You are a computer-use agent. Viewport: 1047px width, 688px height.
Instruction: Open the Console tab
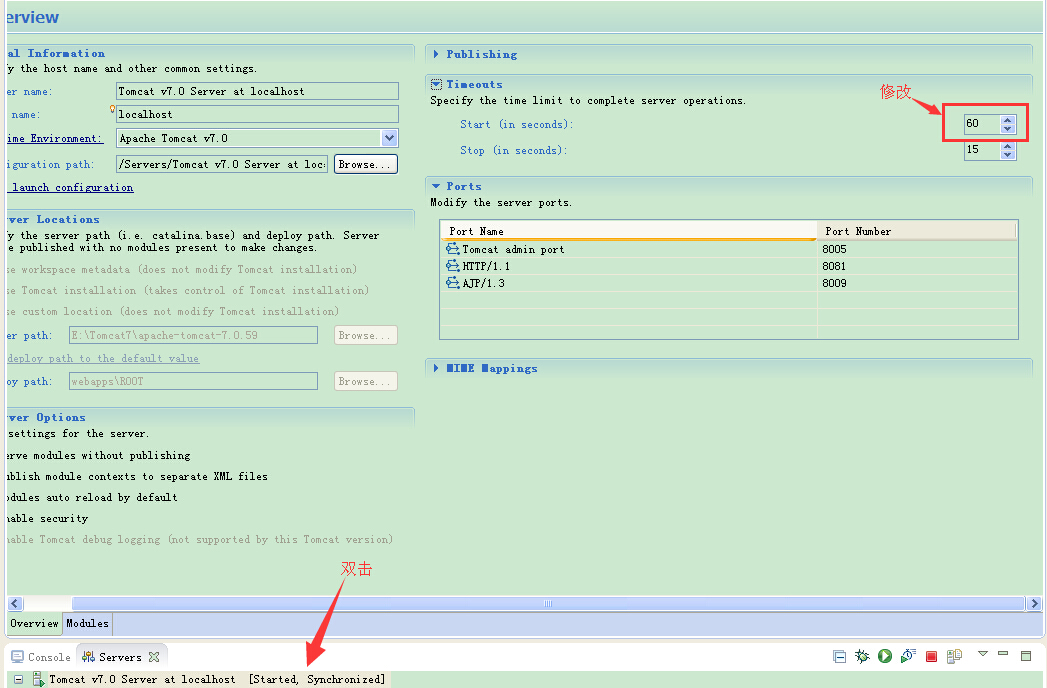[41, 657]
